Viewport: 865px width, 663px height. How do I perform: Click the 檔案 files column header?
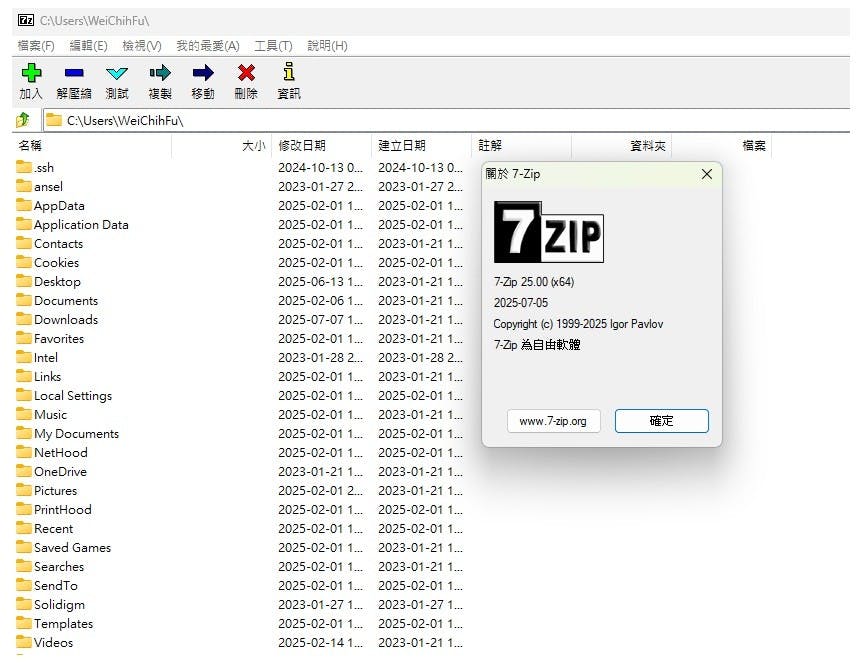(x=721, y=146)
